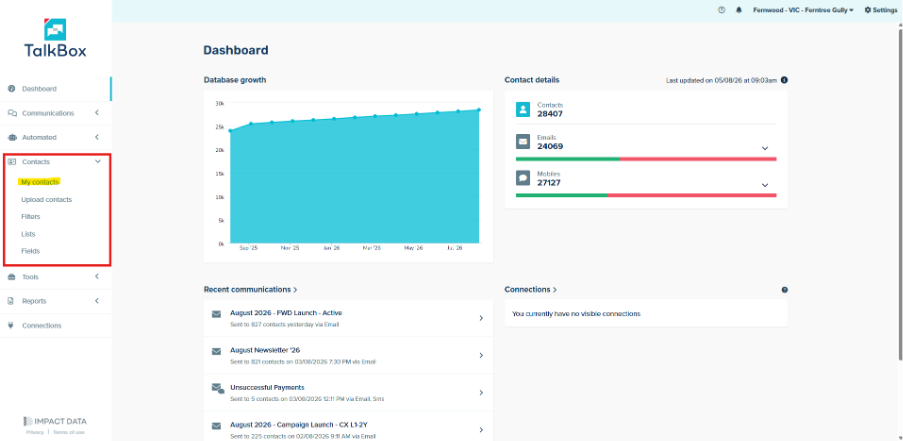This screenshot has width=903, height=441.
Task: Click the Emails envelope icon in Contact details
Action: point(523,142)
